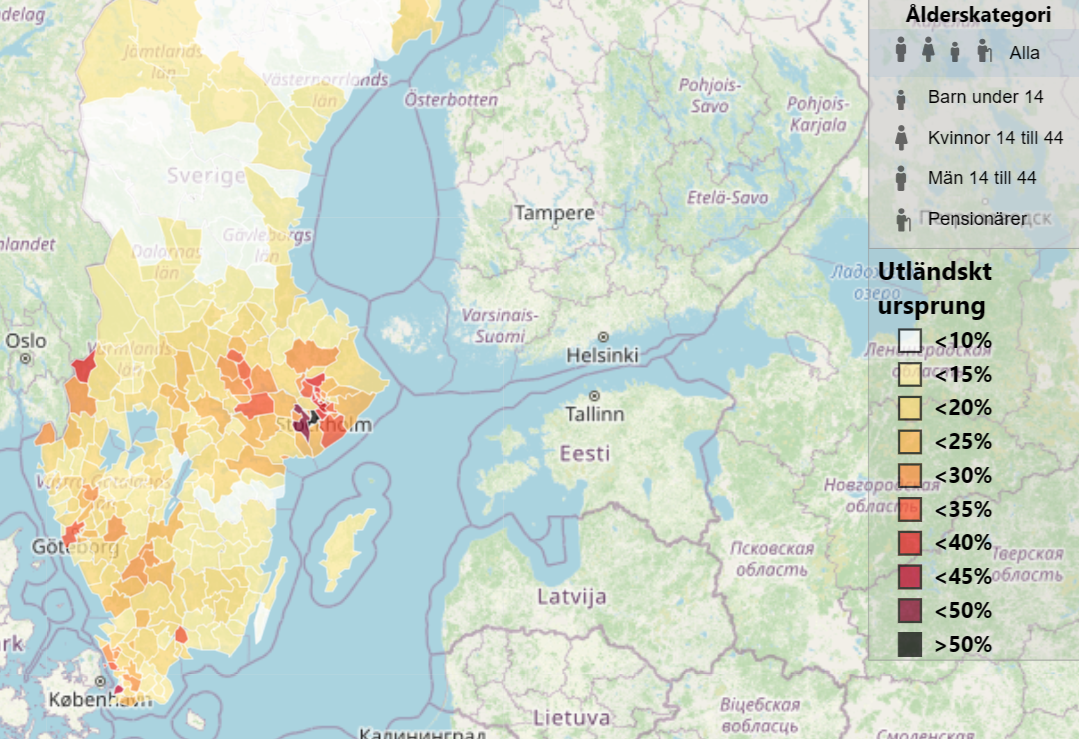This screenshot has width=1079, height=739.
Task: Click the Helsinki city marker on the map
Action: pyautogui.click(x=602, y=337)
